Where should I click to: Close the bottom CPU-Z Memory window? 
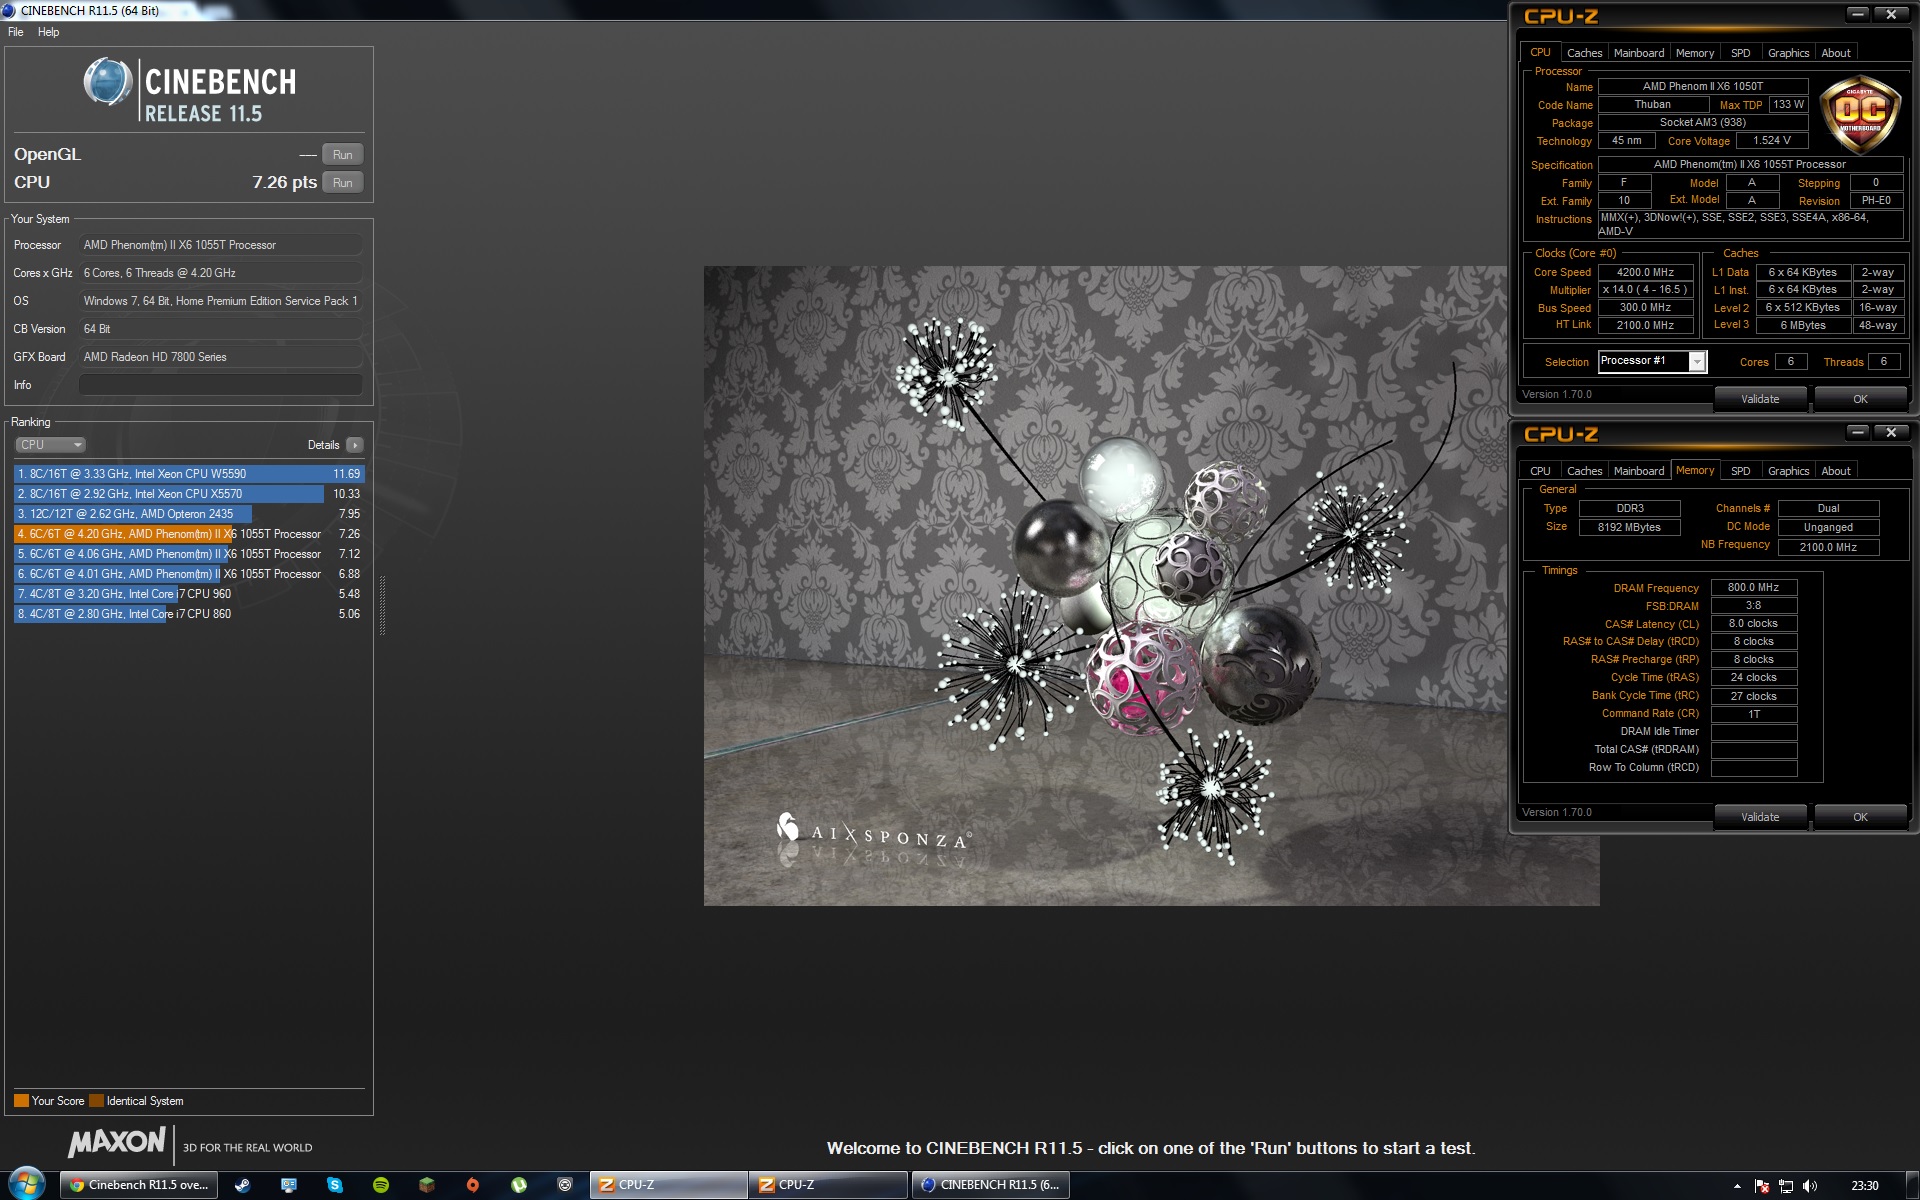(x=1891, y=432)
